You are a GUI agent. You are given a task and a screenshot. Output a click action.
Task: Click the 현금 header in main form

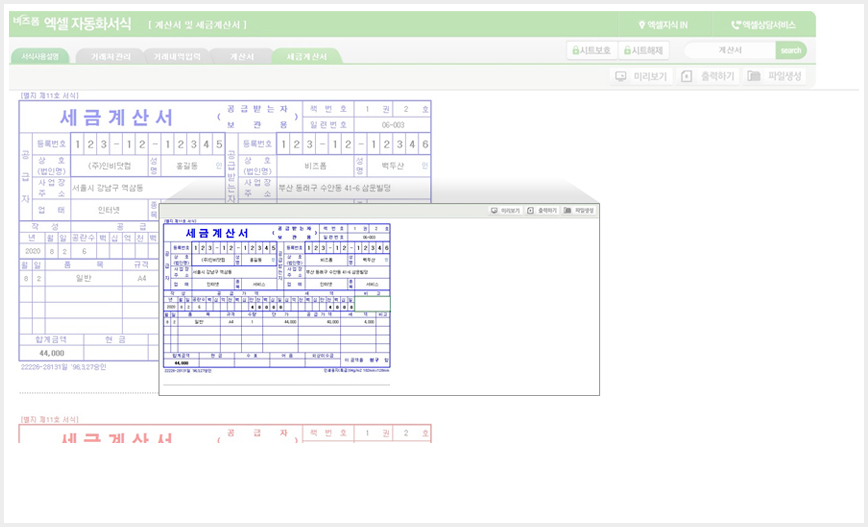(115, 339)
